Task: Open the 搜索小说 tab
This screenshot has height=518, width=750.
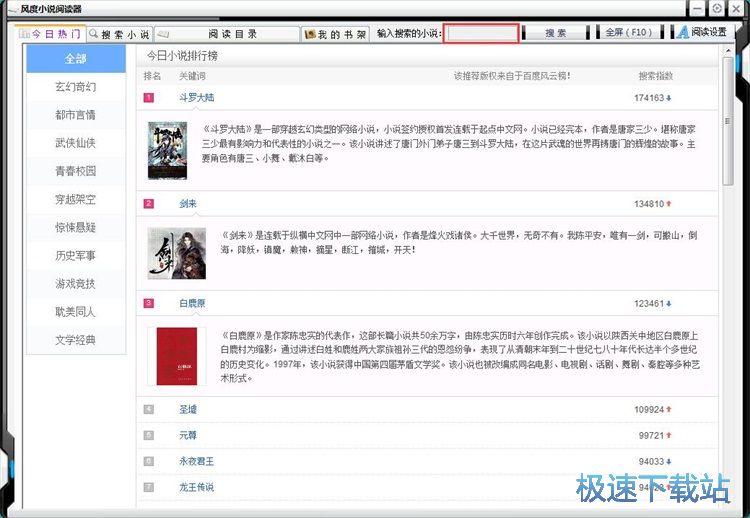Action: [x=125, y=33]
